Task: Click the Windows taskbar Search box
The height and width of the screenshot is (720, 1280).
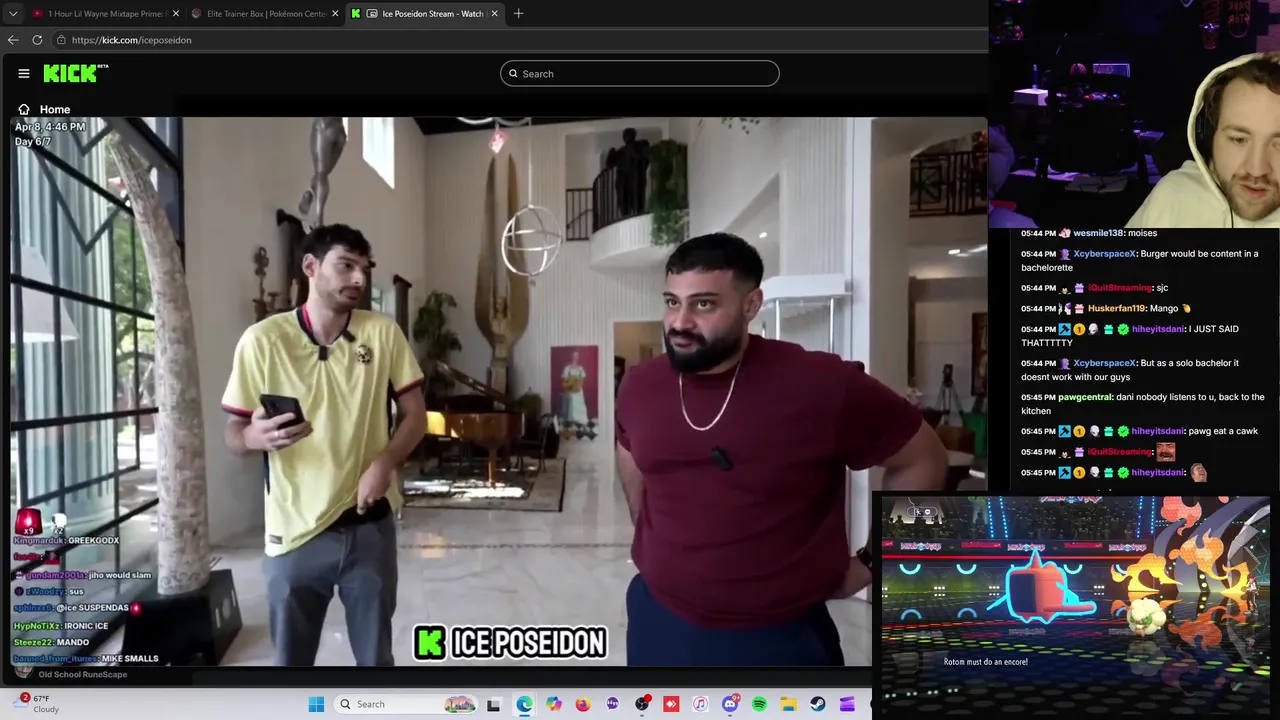Action: 406,704
